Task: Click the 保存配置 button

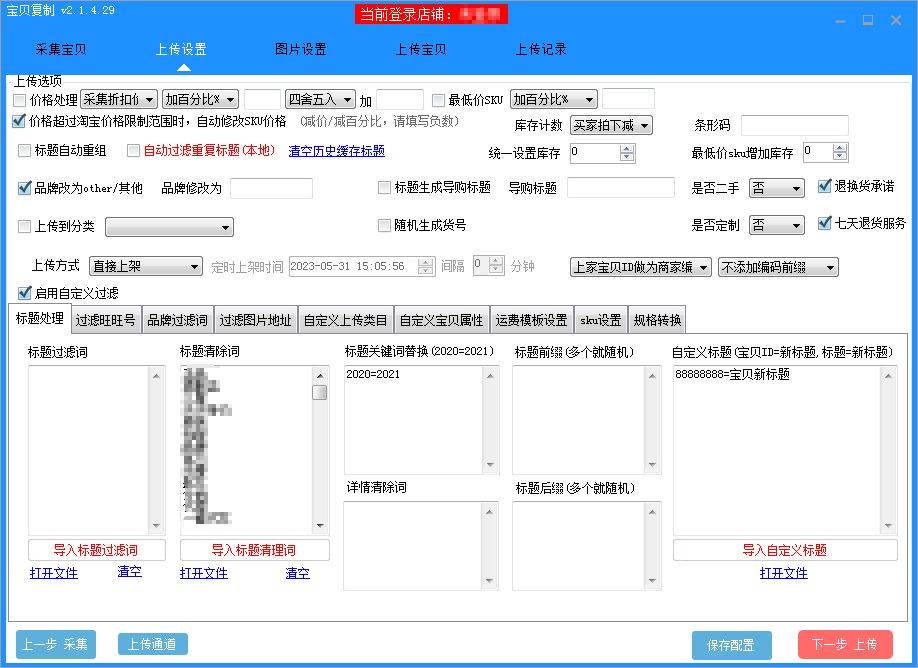Action: pyautogui.click(x=731, y=645)
